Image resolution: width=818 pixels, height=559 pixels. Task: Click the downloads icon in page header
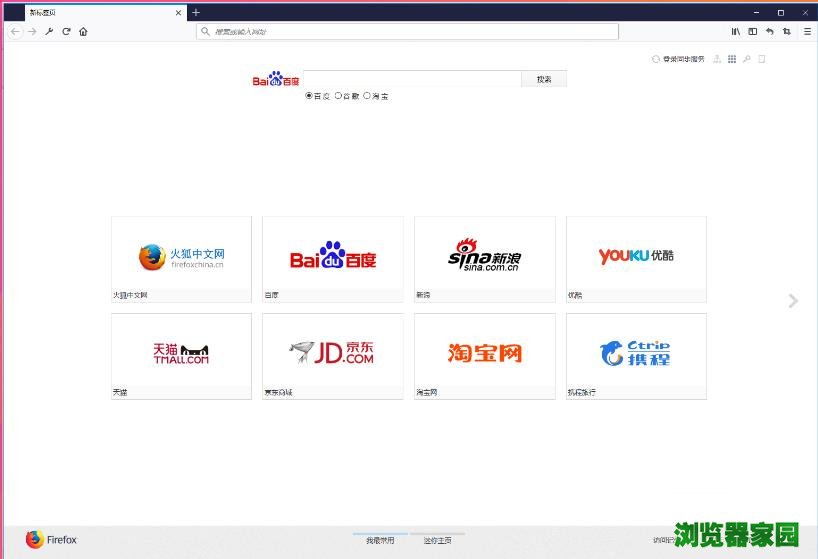pos(717,59)
